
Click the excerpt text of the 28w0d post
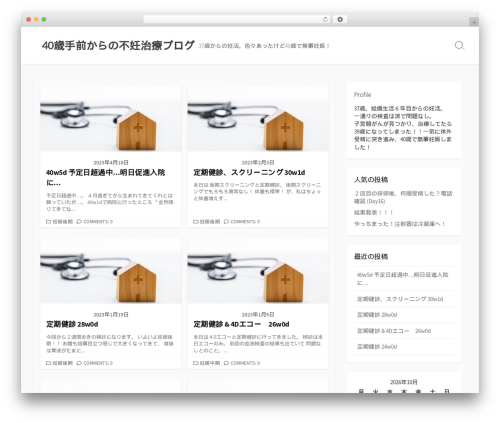pyautogui.click(x=110, y=344)
